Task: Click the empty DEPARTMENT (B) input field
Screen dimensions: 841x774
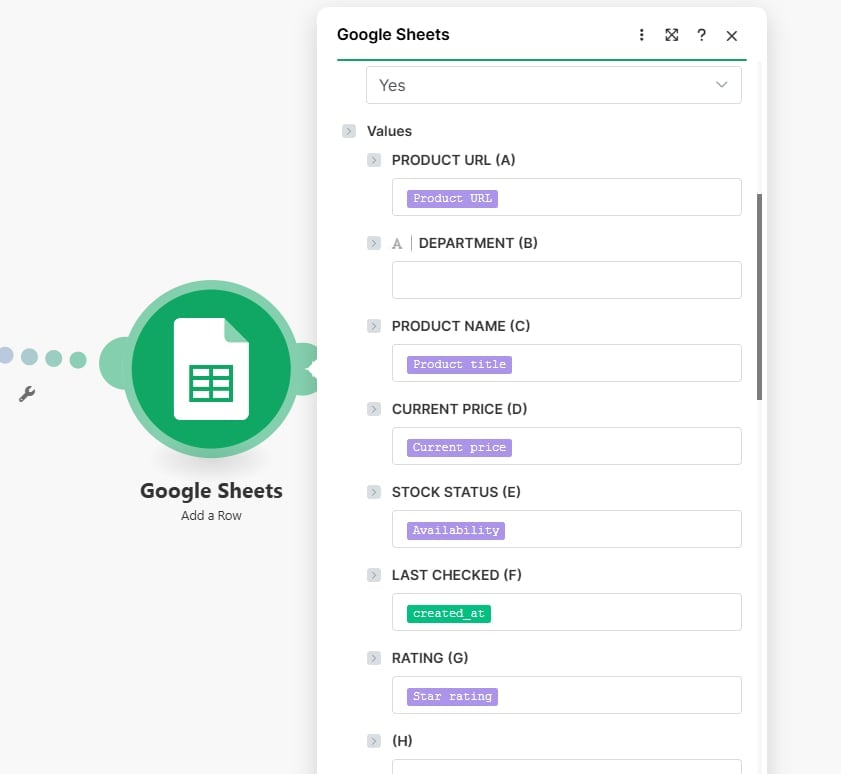Action: pyautogui.click(x=567, y=280)
